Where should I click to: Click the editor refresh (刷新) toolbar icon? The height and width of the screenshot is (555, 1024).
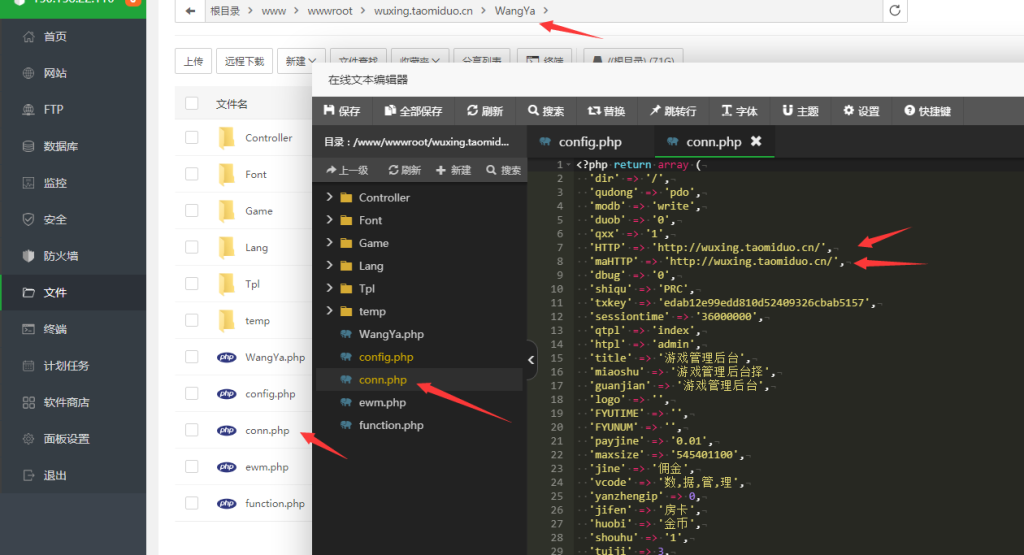pos(472,111)
